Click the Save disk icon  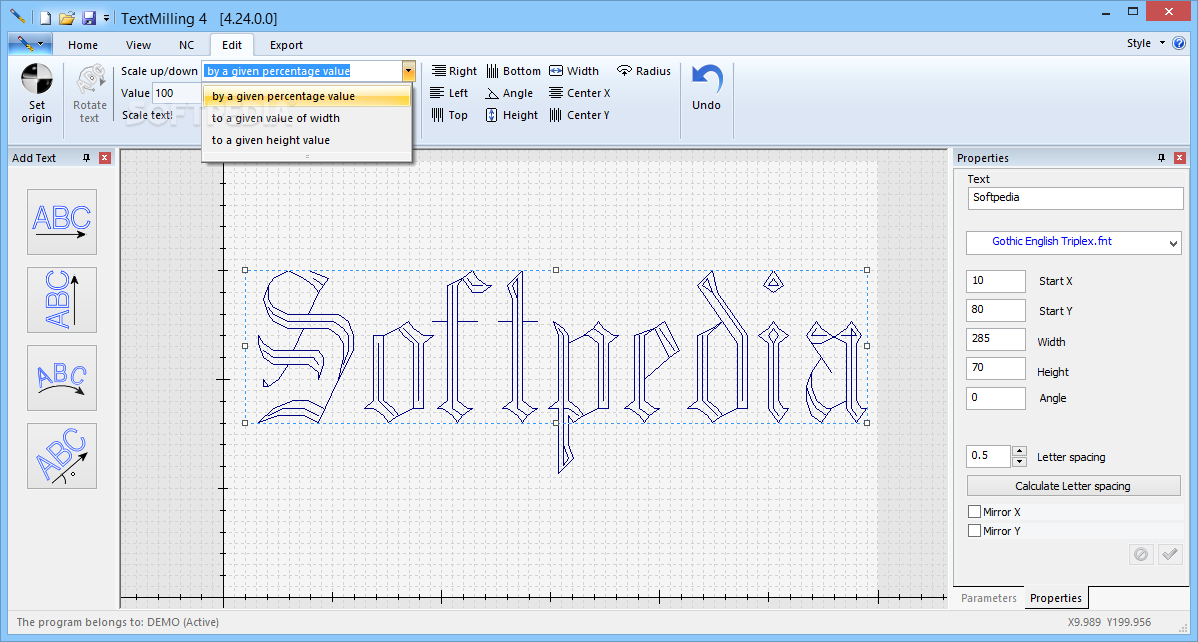coord(89,17)
